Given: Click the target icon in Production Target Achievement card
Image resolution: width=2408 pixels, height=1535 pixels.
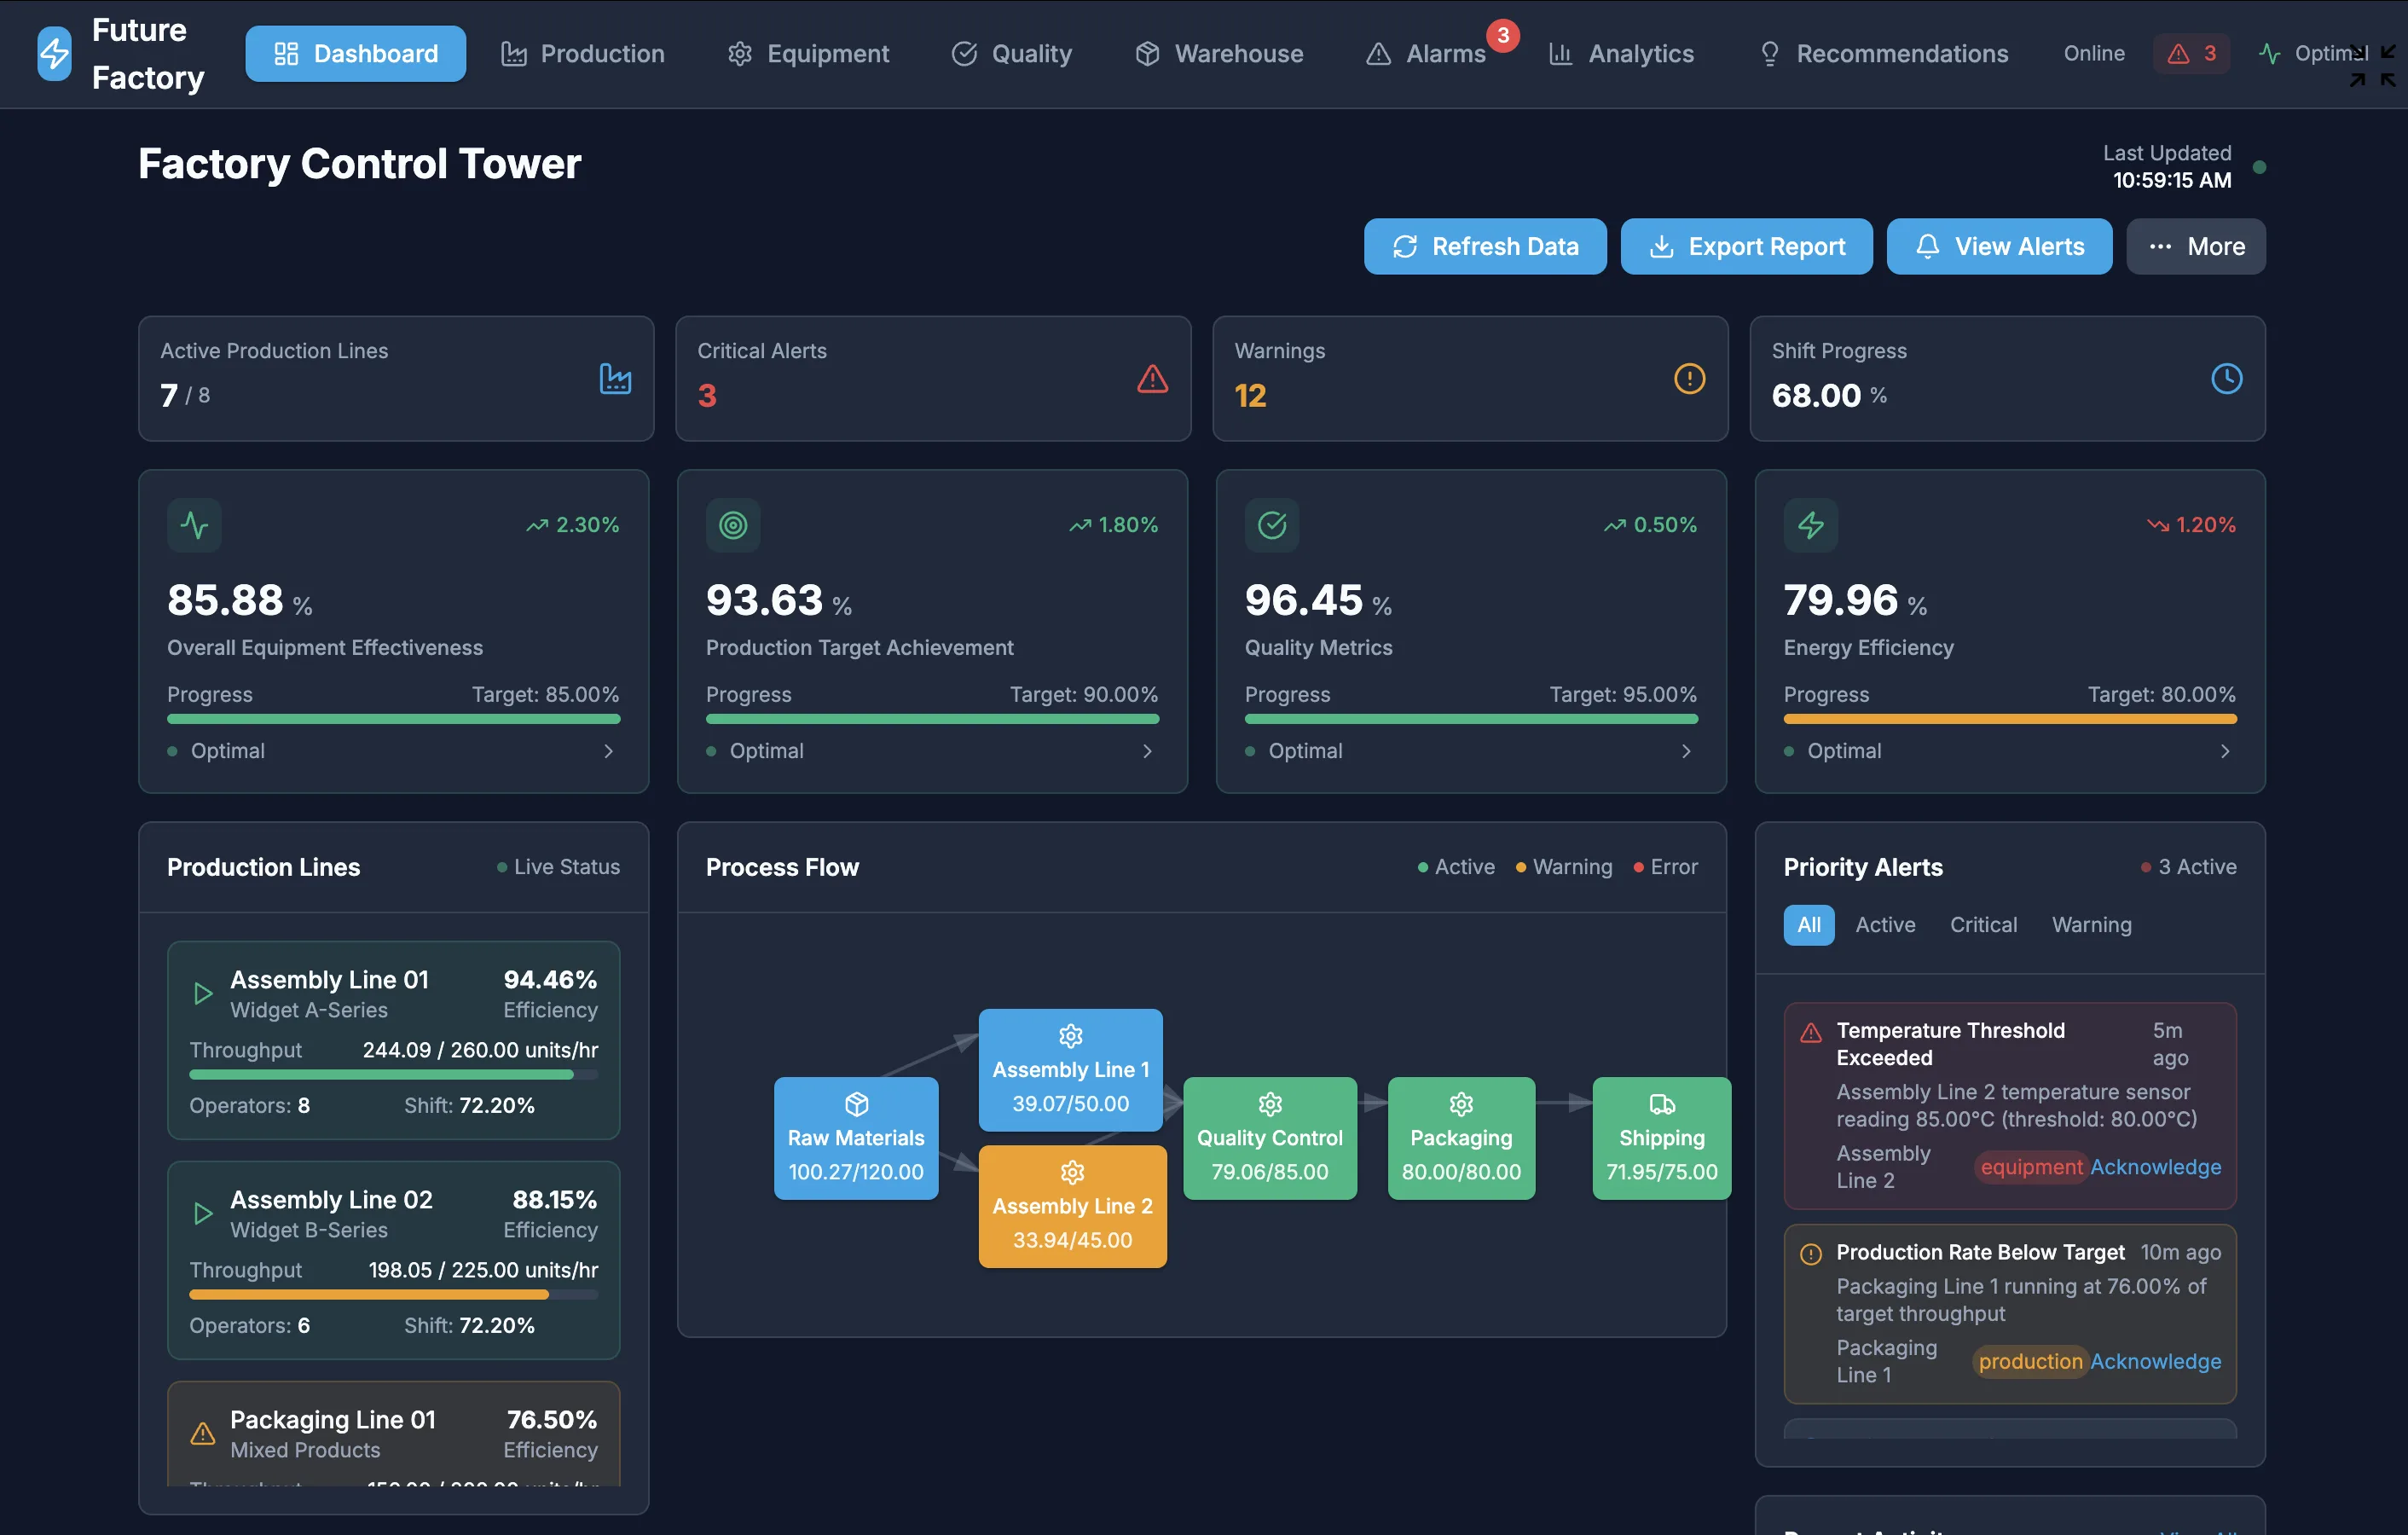Looking at the screenshot, I should (x=733, y=525).
